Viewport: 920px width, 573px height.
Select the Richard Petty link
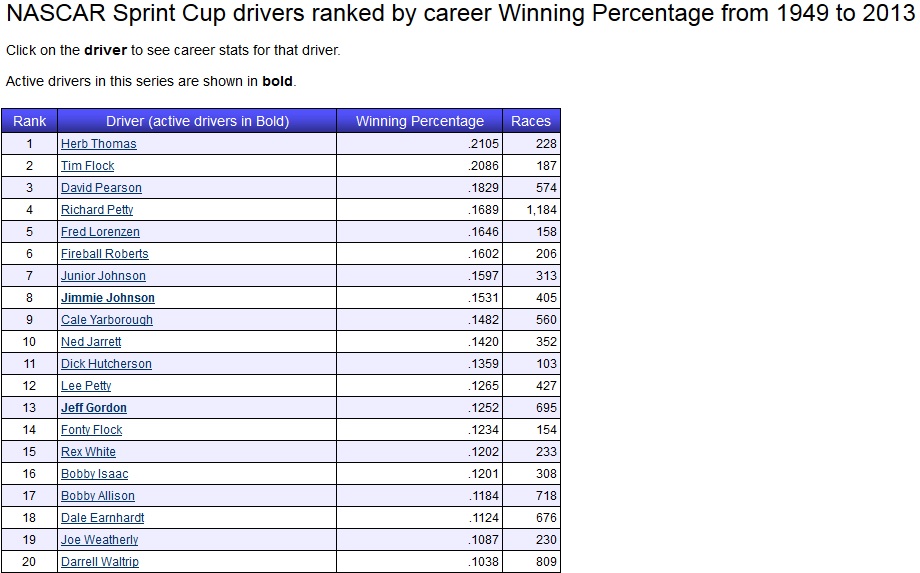tap(97, 210)
